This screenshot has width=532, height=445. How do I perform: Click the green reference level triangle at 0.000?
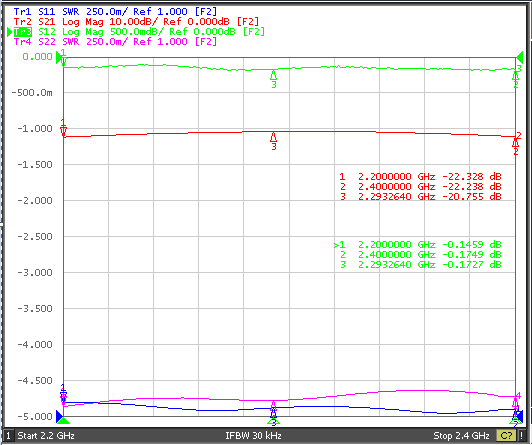(x=59, y=57)
